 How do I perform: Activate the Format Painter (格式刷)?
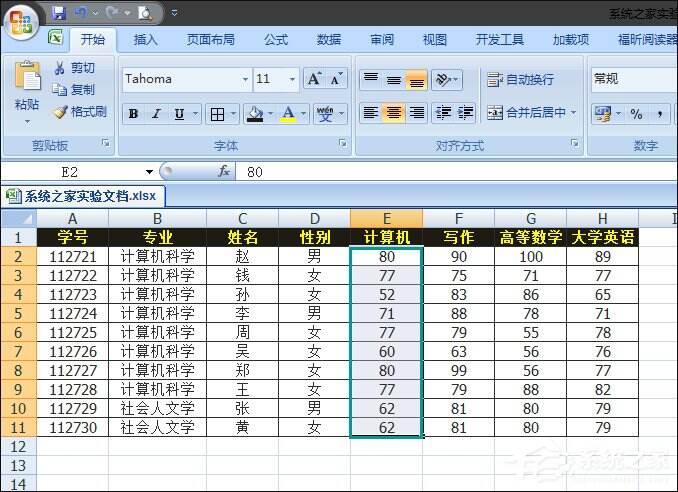80,112
